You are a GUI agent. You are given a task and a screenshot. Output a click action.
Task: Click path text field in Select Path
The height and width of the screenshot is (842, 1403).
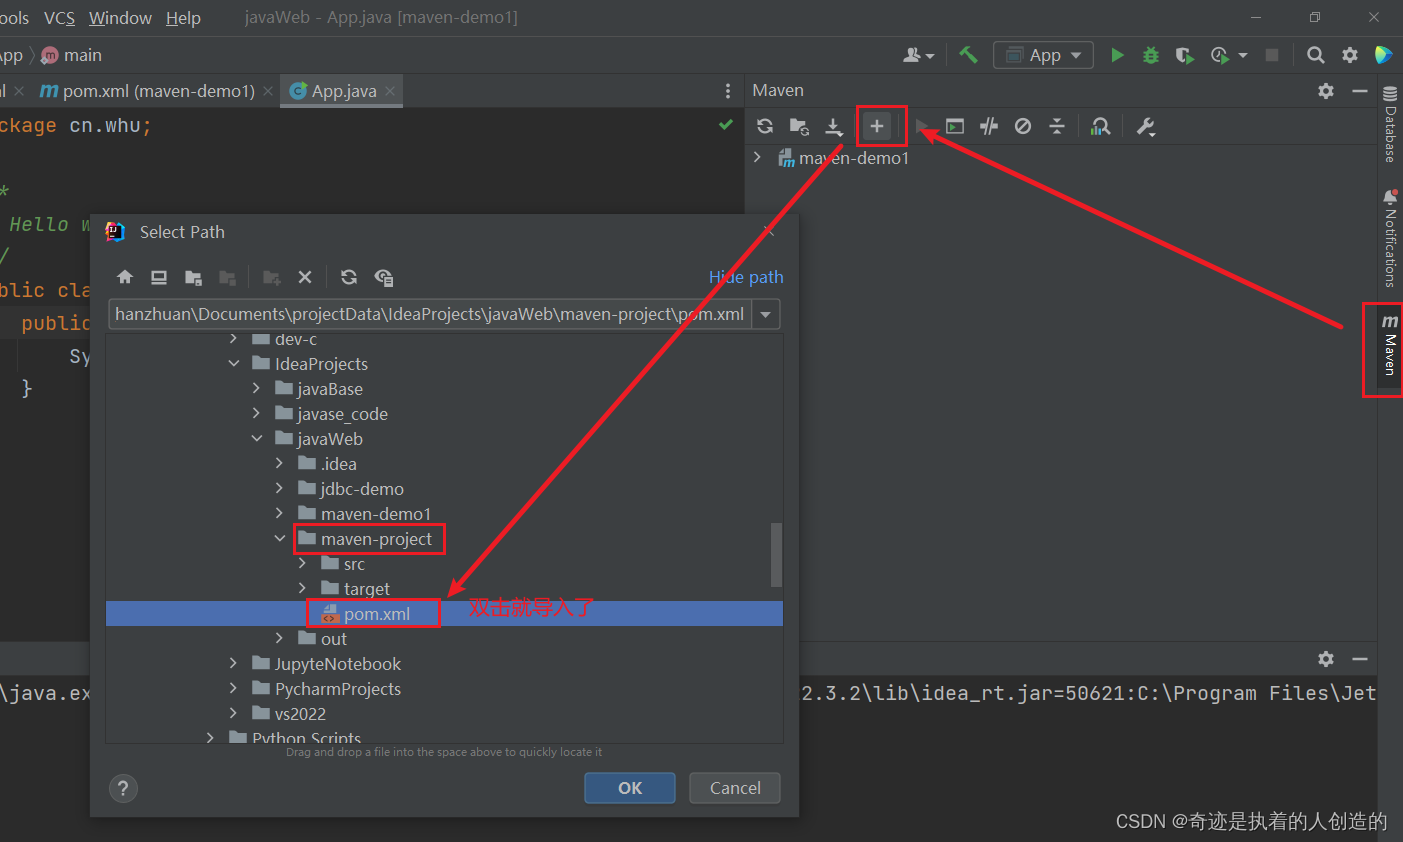(430, 314)
